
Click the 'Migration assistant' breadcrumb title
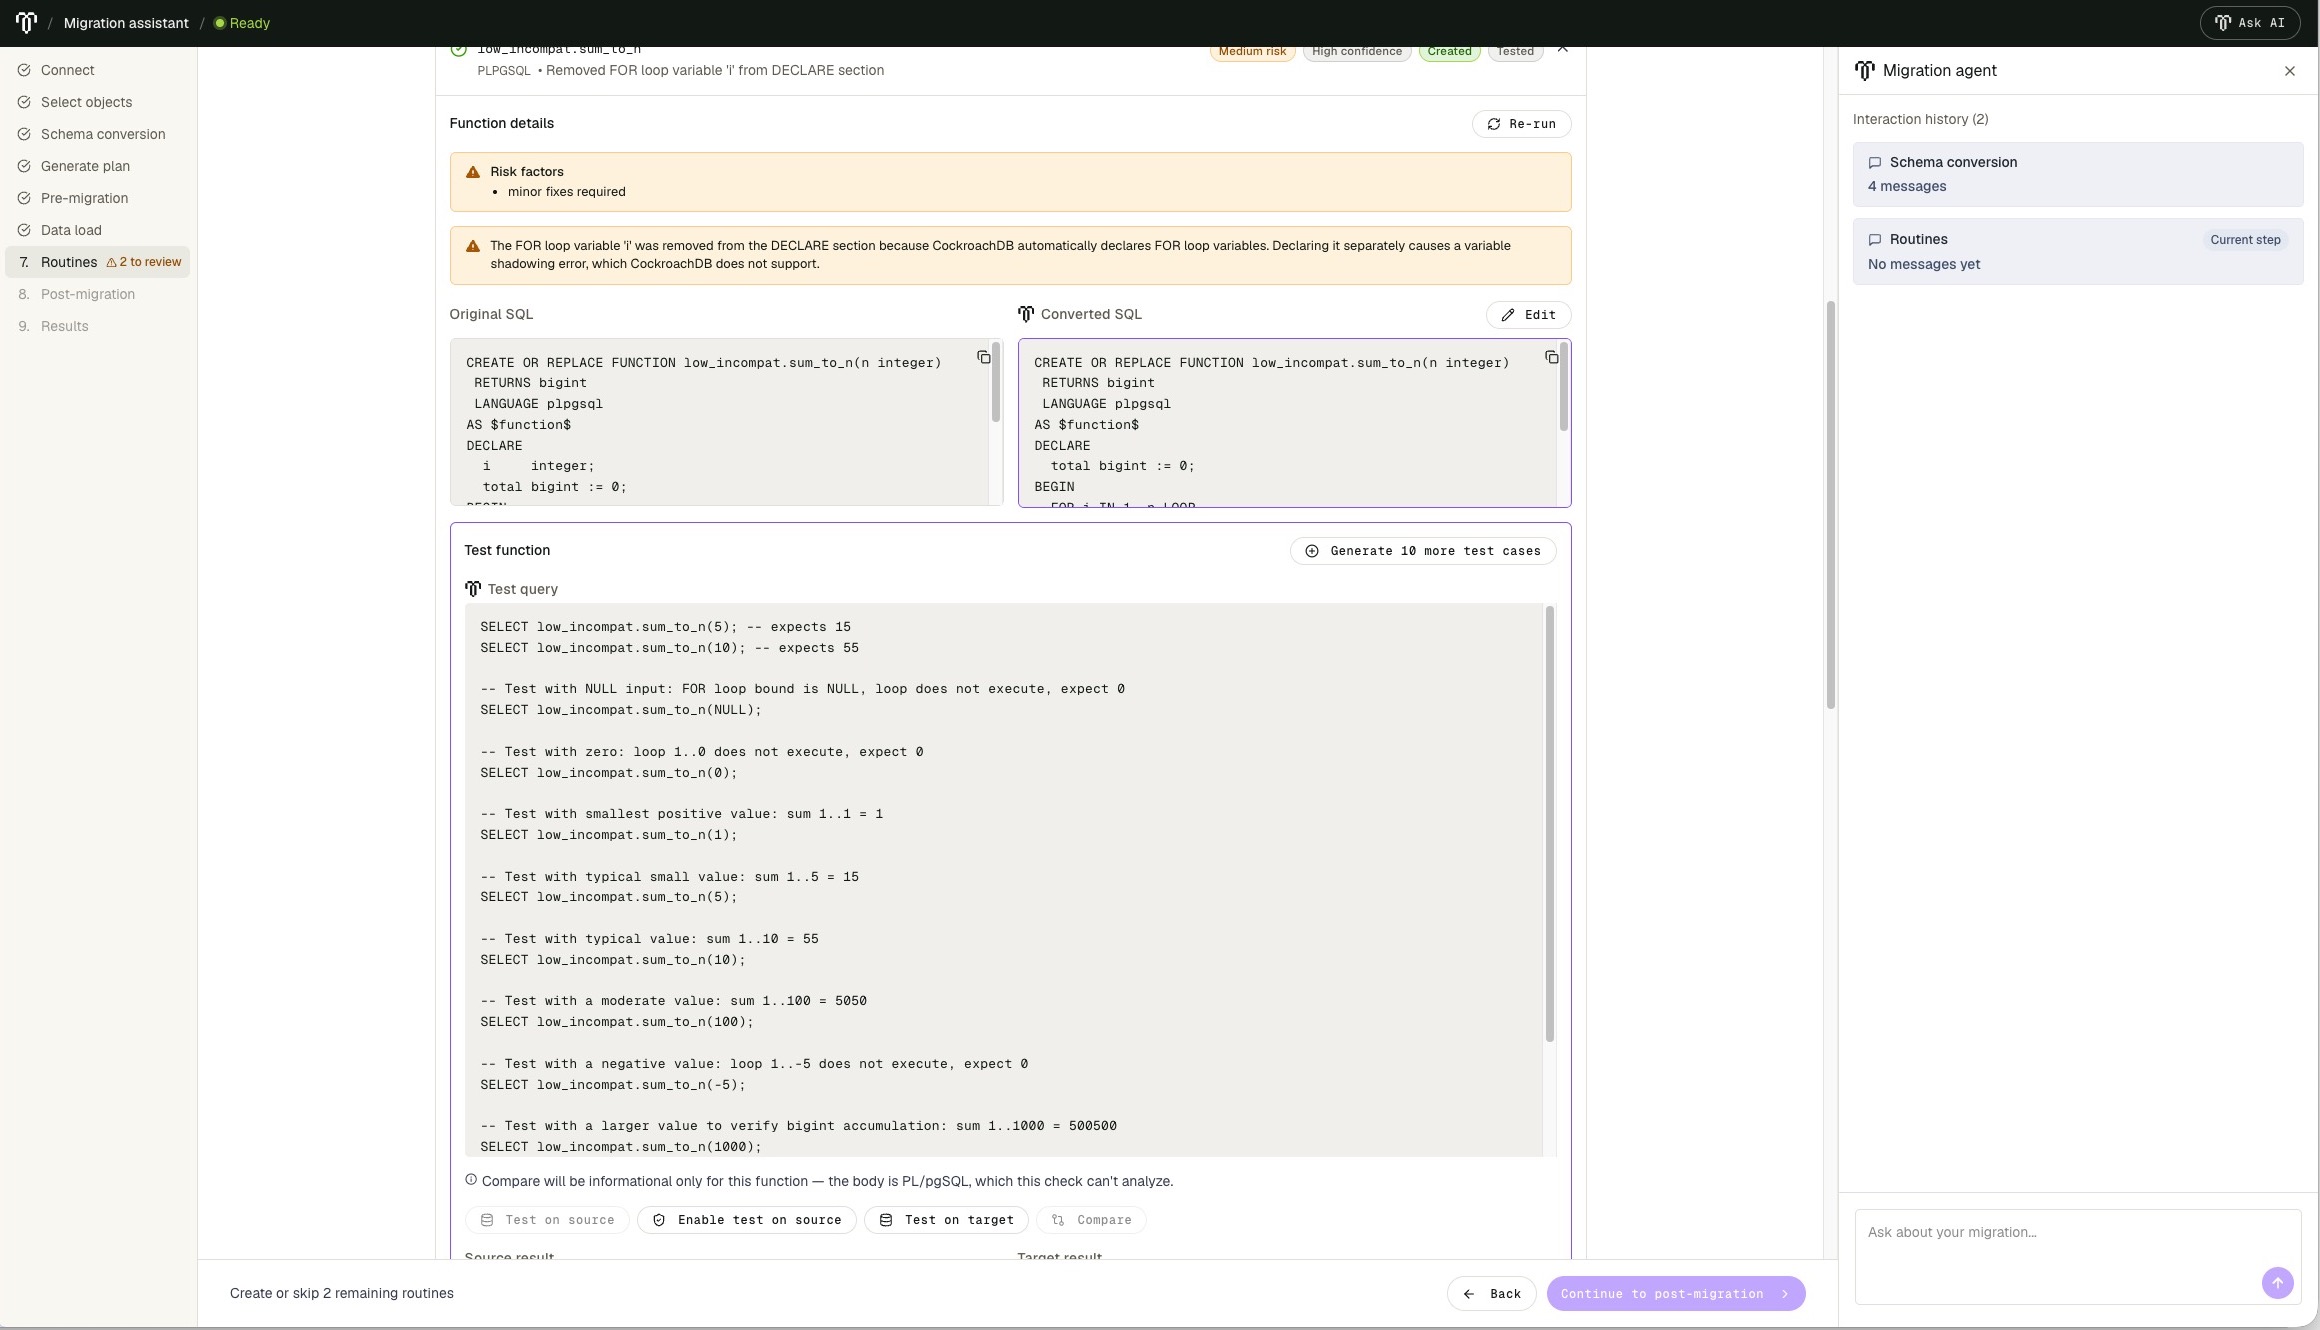pos(126,23)
